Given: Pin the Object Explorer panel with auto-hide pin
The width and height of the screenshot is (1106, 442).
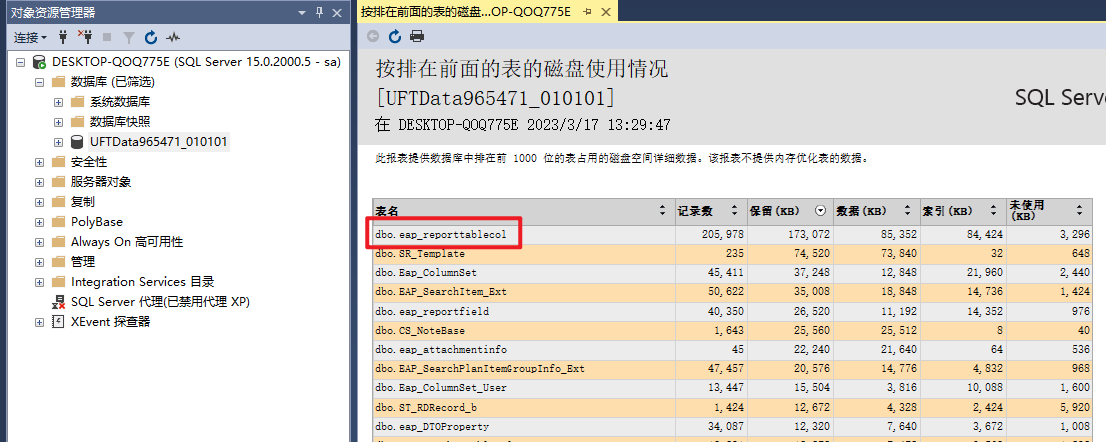Looking at the screenshot, I should click(x=320, y=12).
